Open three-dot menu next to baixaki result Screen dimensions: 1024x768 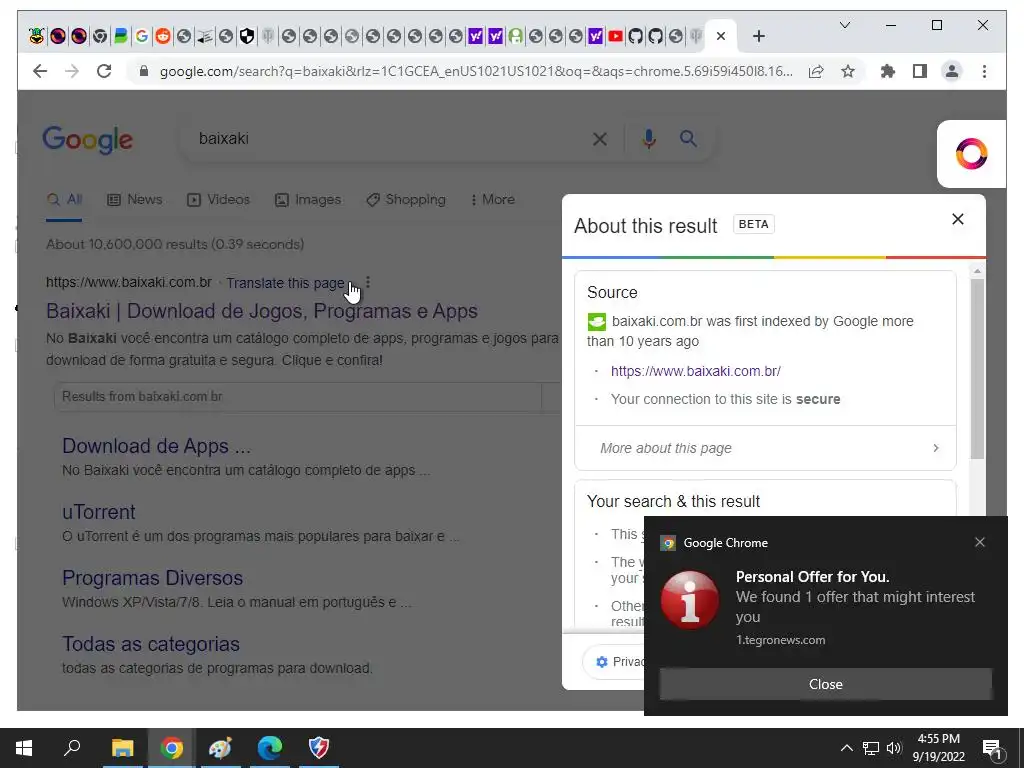[x=368, y=282]
